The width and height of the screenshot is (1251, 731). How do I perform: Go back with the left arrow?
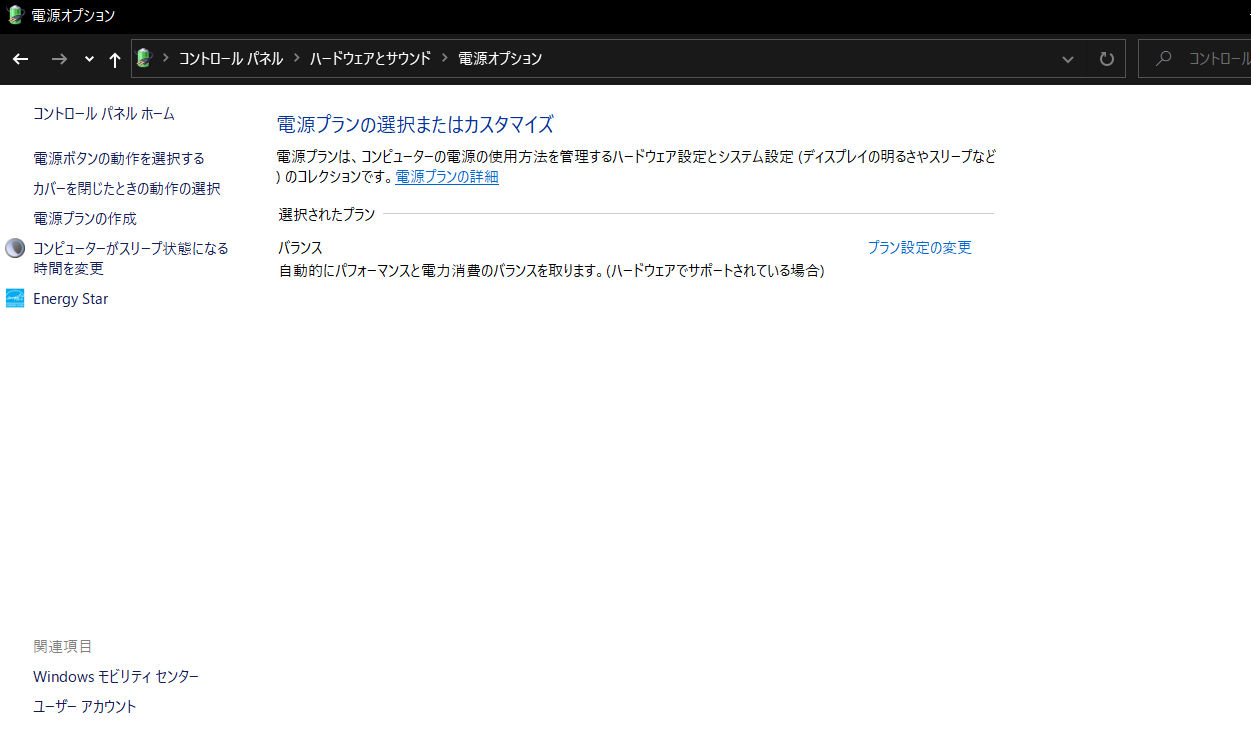pos(20,59)
